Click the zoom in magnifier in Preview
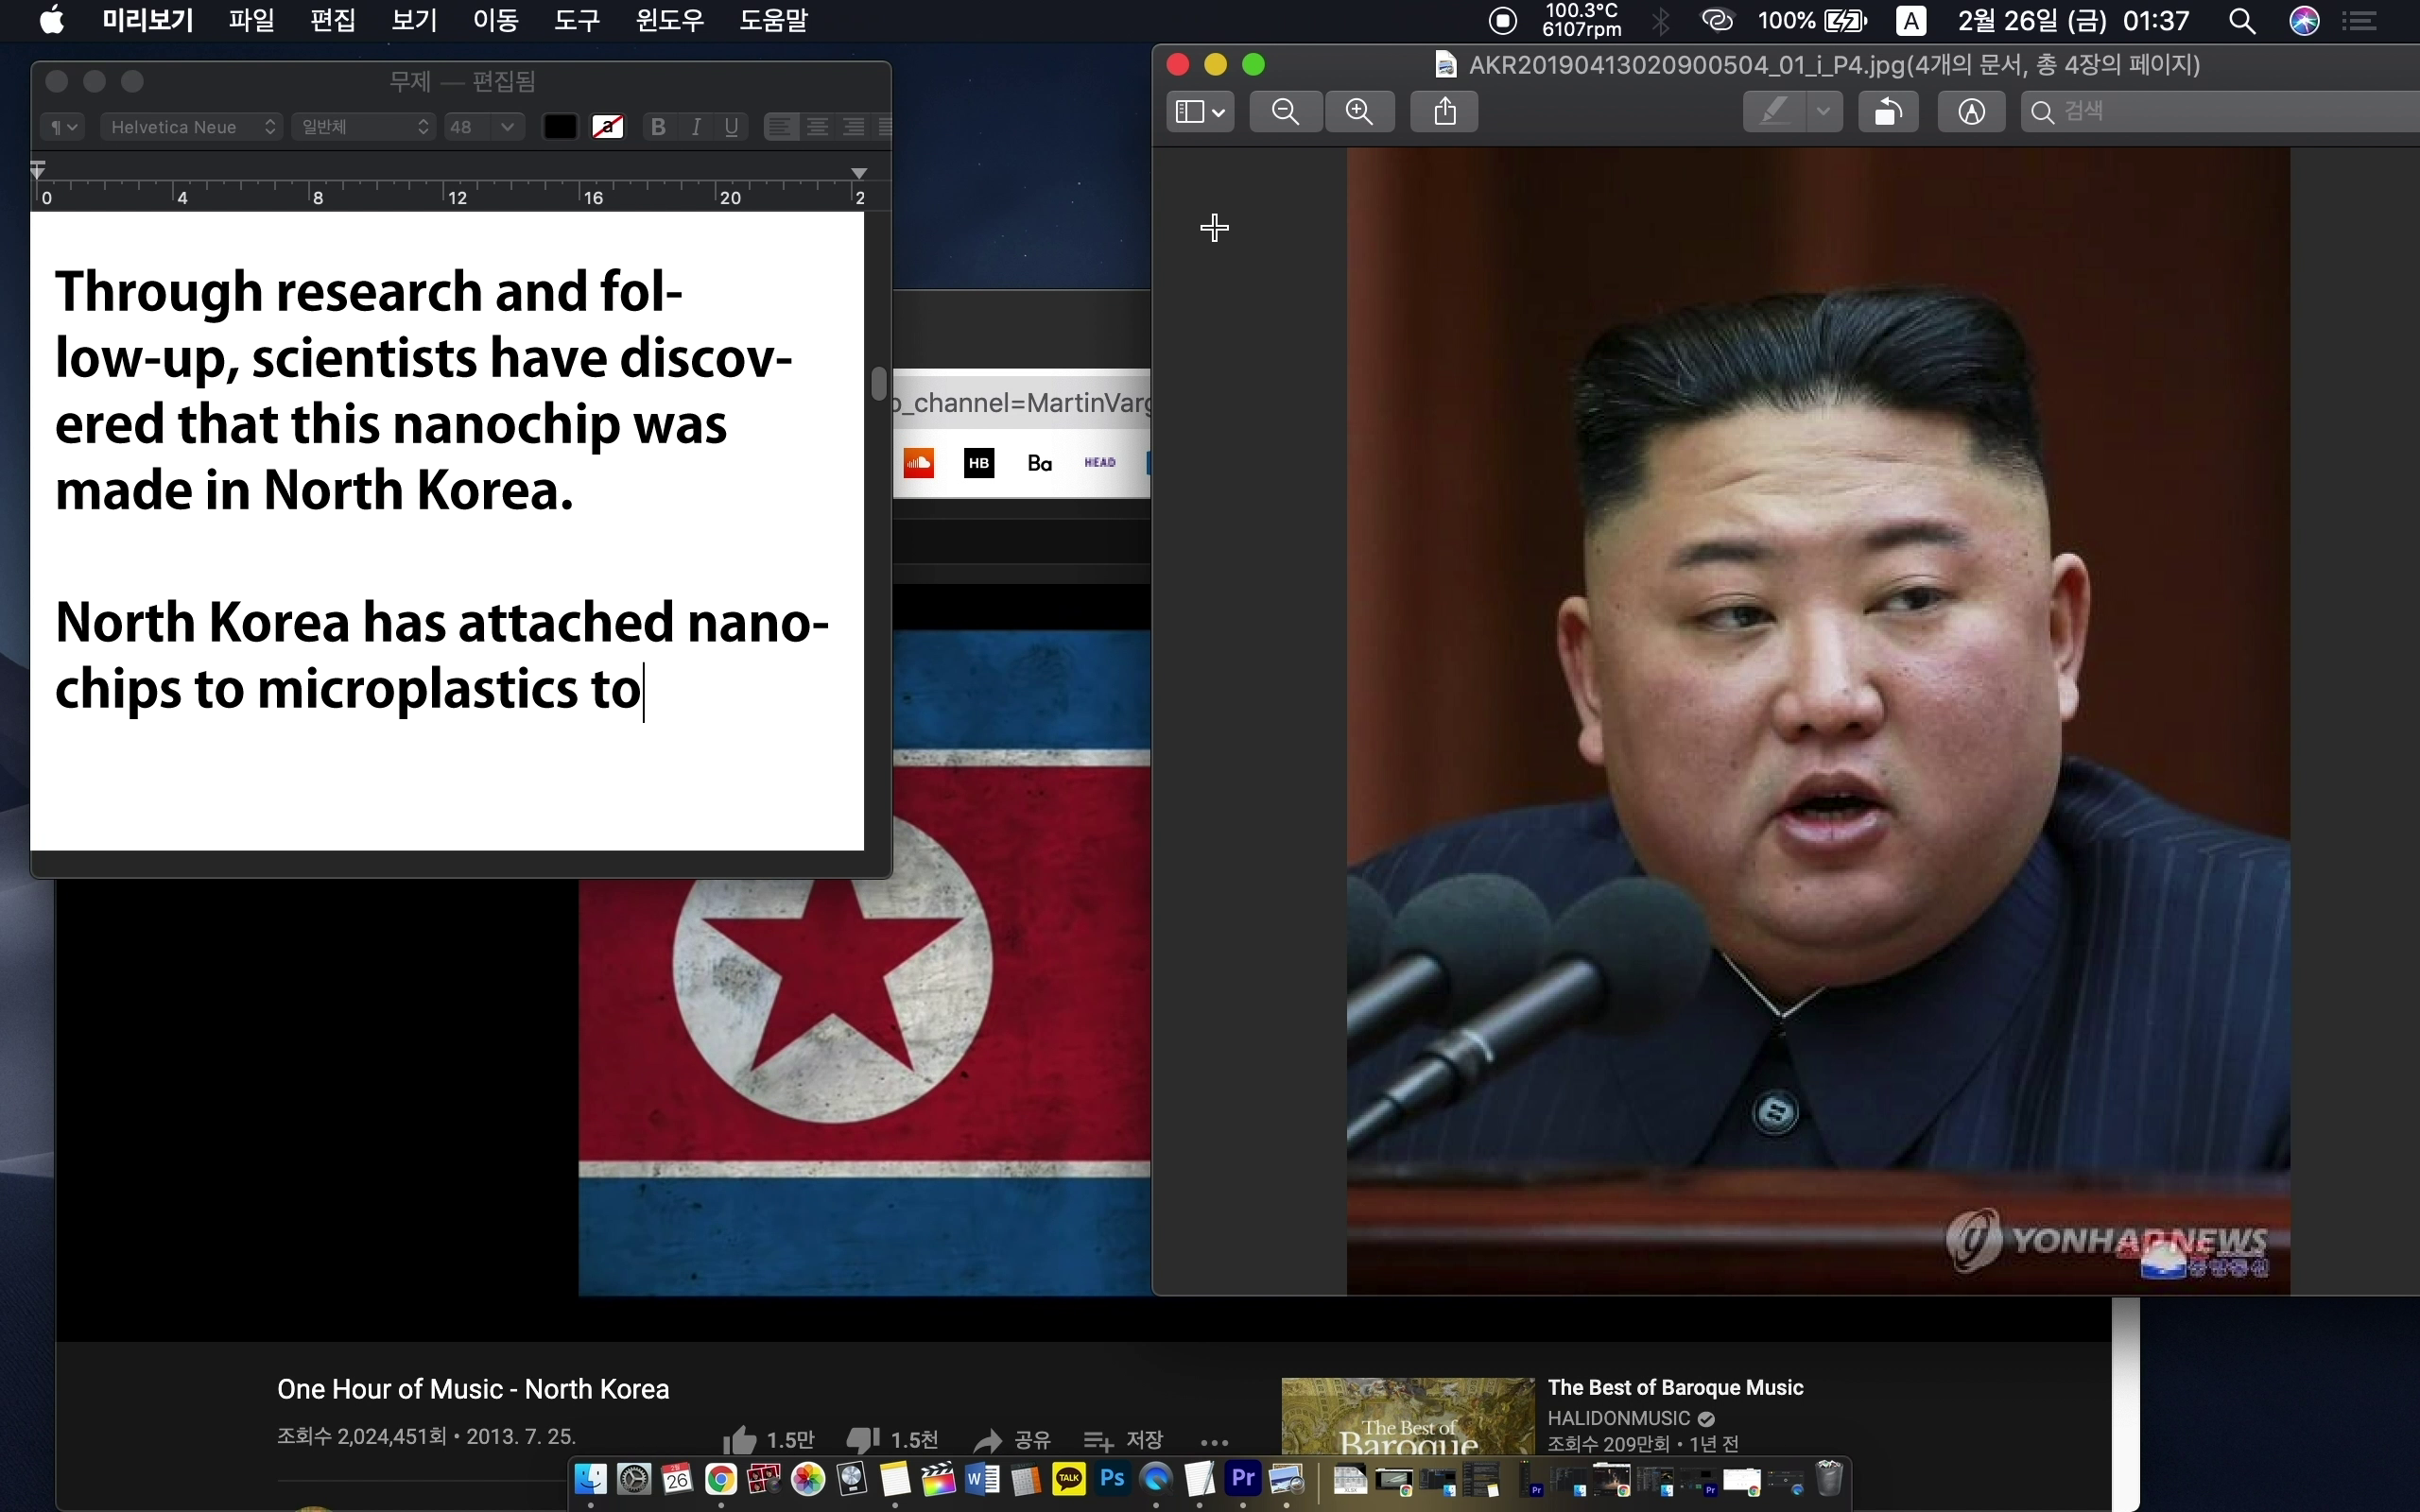Viewport: 2420px width, 1512px height. point(1359,111)
